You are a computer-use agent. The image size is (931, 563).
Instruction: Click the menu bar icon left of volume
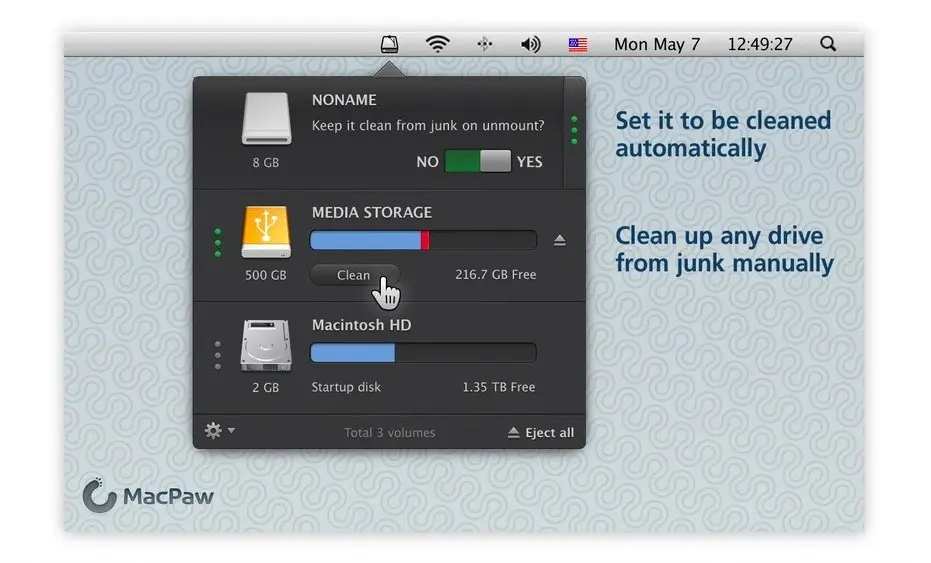pos(484,45)
